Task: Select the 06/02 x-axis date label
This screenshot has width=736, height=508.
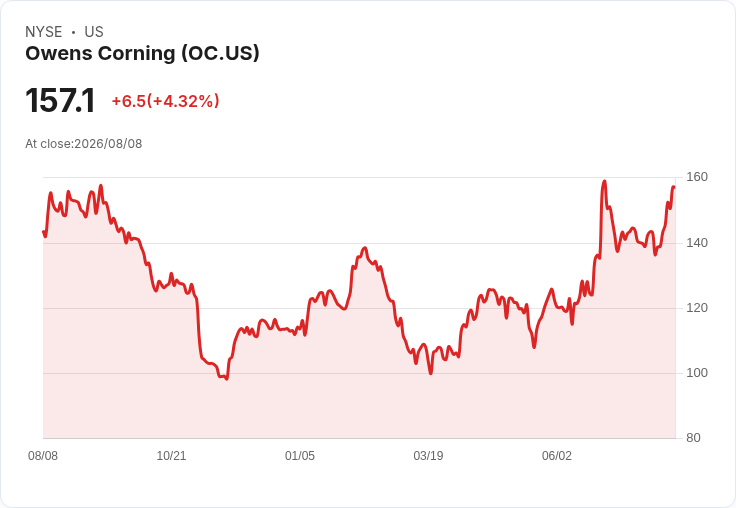Action: pyautogui.click(x=557, y=455)
